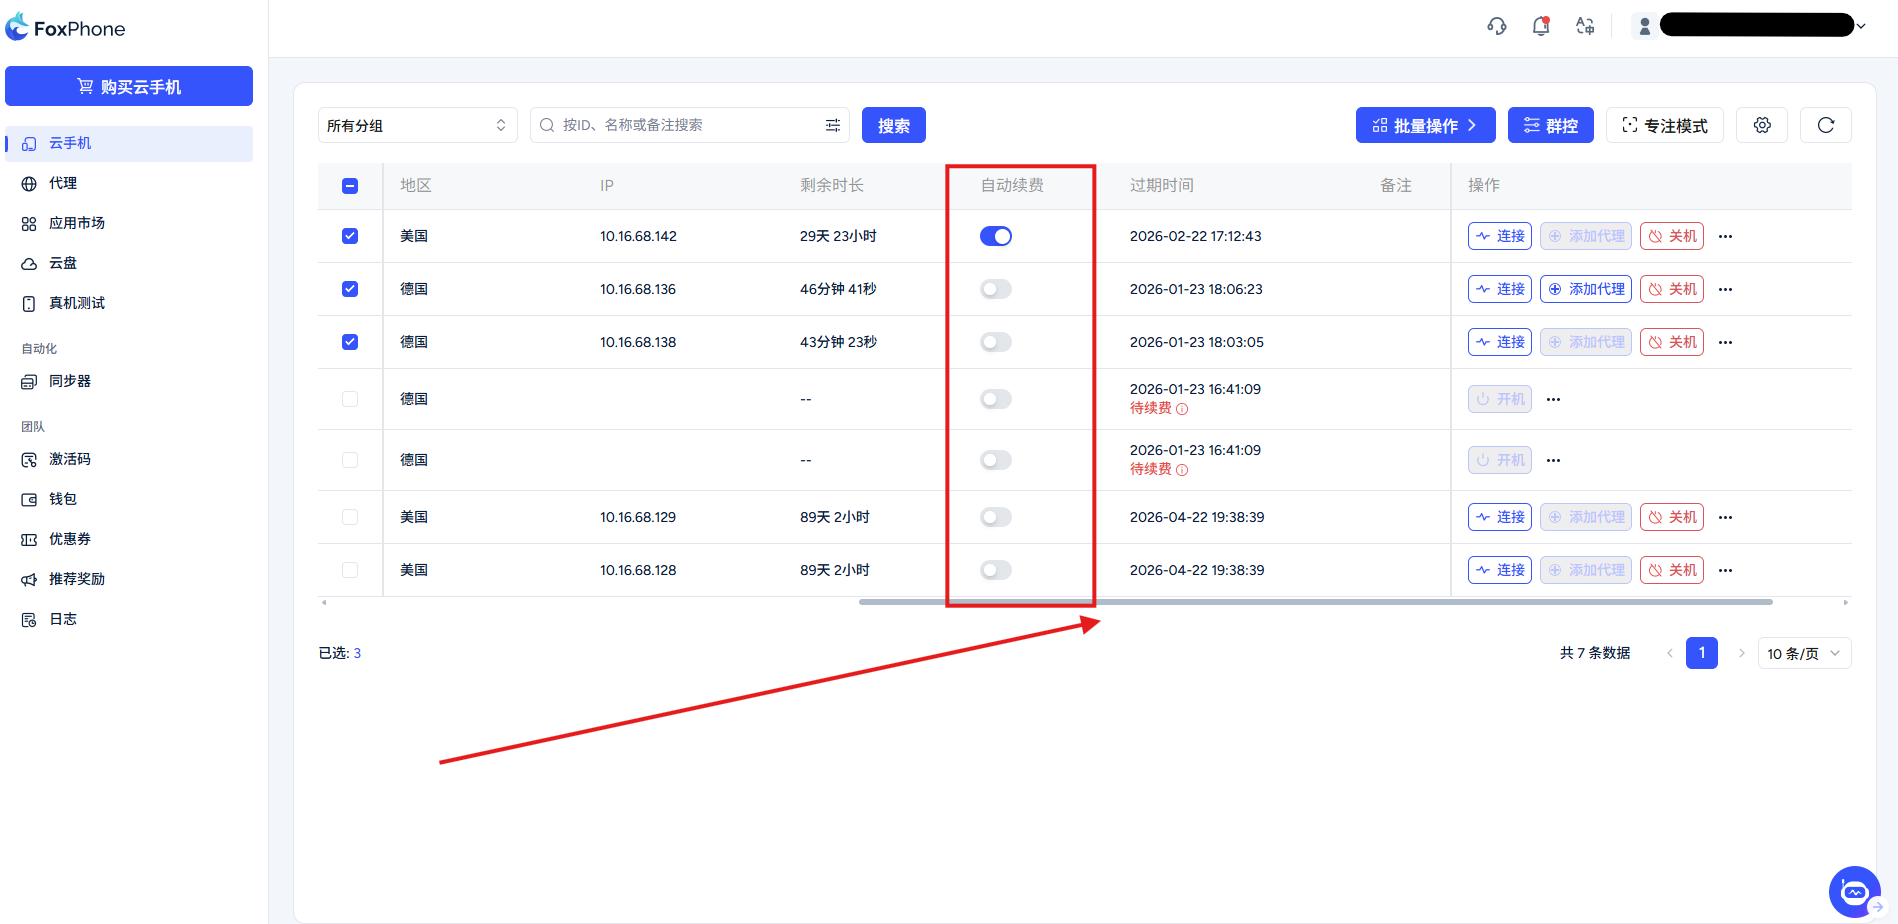
Task: Click the 购买云手机 button
Action: coord(129,86)
